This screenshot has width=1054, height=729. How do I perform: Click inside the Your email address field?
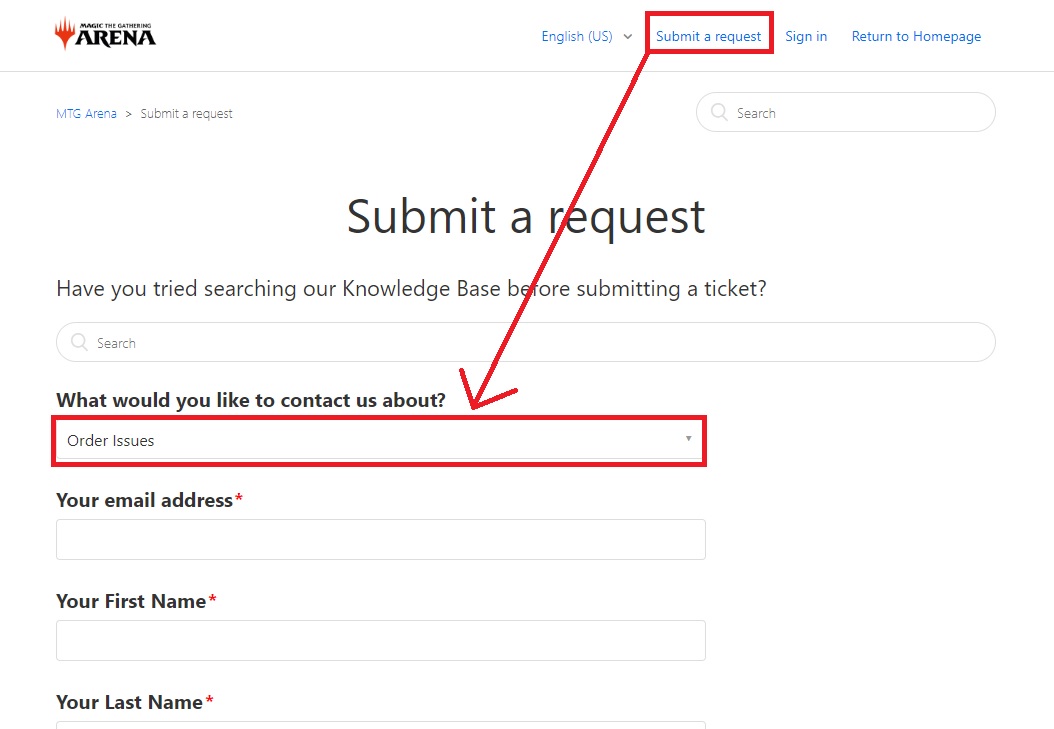coord(380,539)
